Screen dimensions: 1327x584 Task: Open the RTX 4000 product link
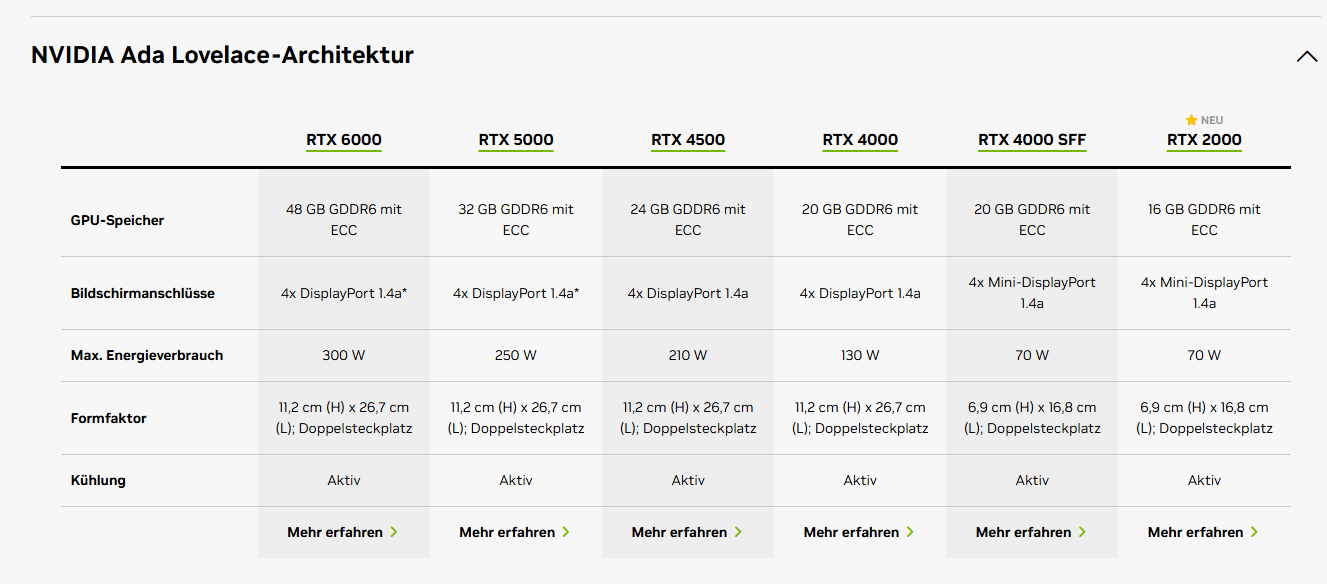[860, 140]
